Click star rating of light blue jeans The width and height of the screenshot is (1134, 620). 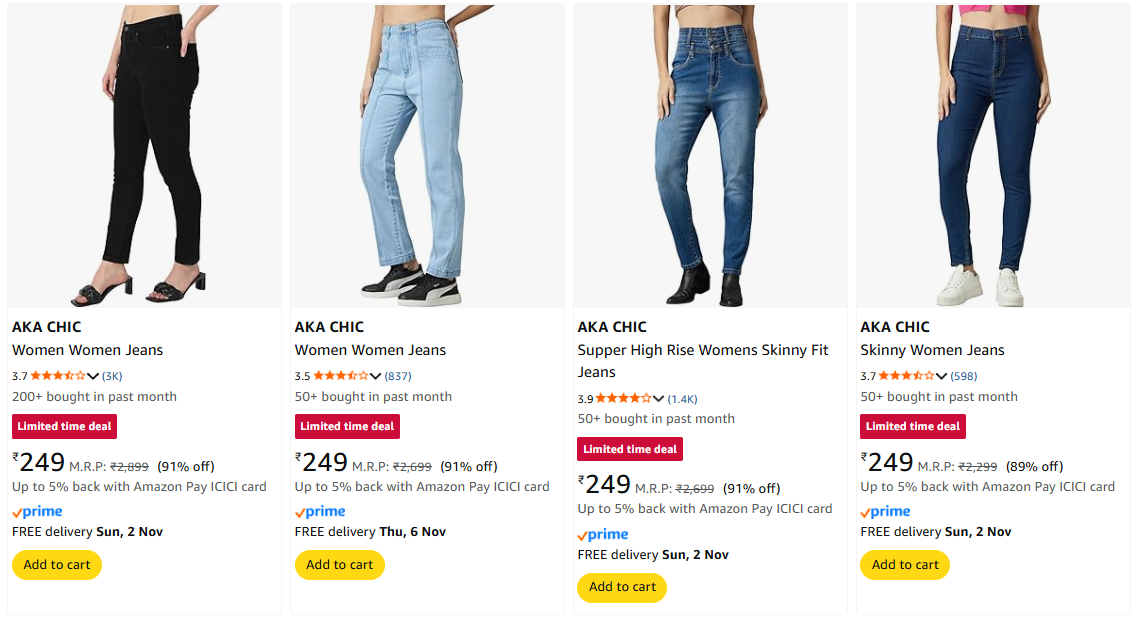tap(341, 376)
